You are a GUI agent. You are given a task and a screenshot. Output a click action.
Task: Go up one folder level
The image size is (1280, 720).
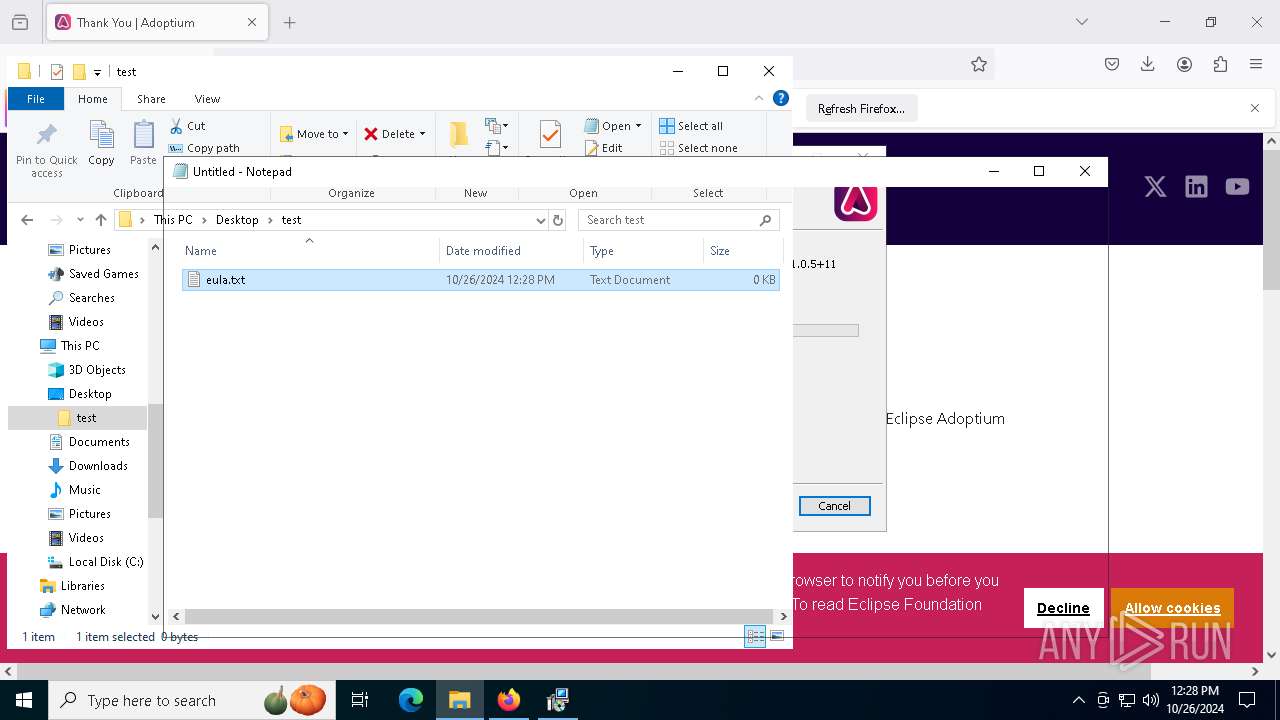pos(100,220)
